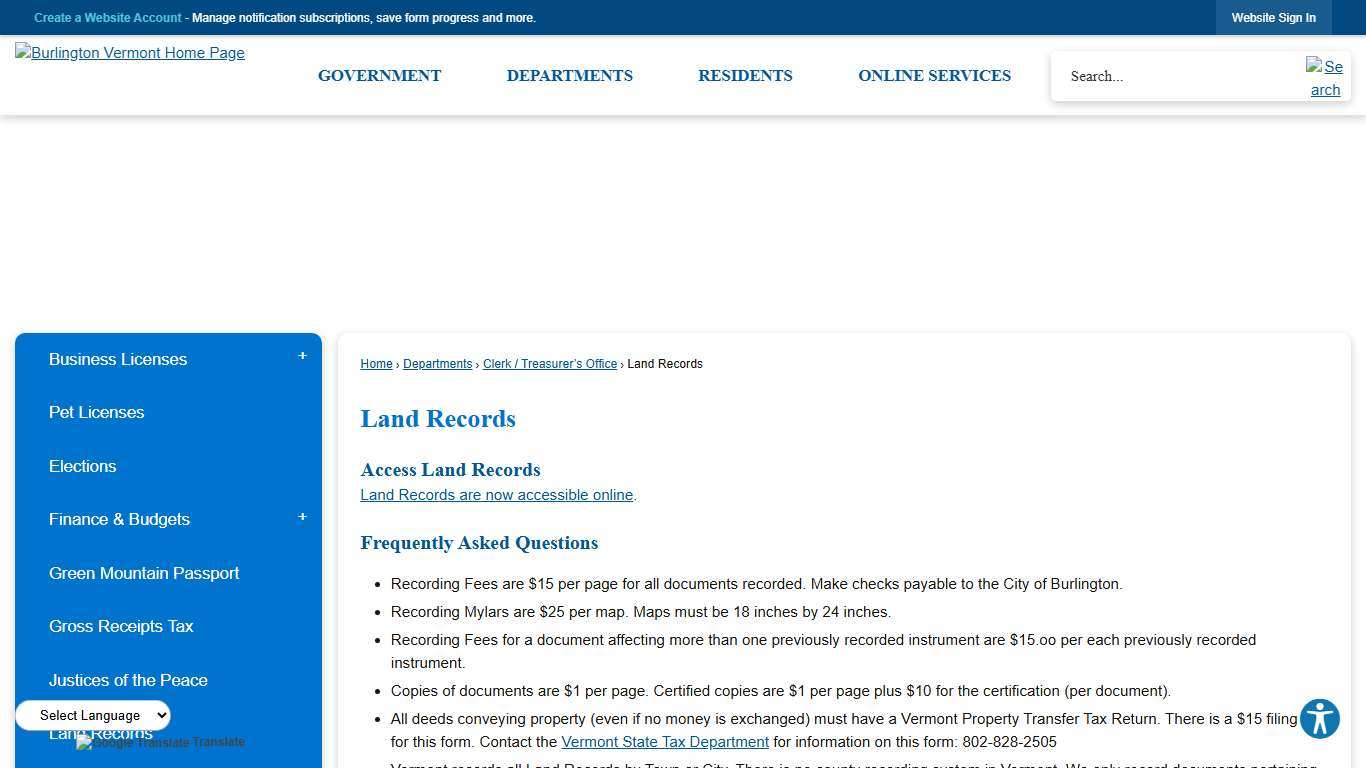Expand the Business Licenses submenu
The height and width of the screenshot is (768, 1366).
pos(302,357)
